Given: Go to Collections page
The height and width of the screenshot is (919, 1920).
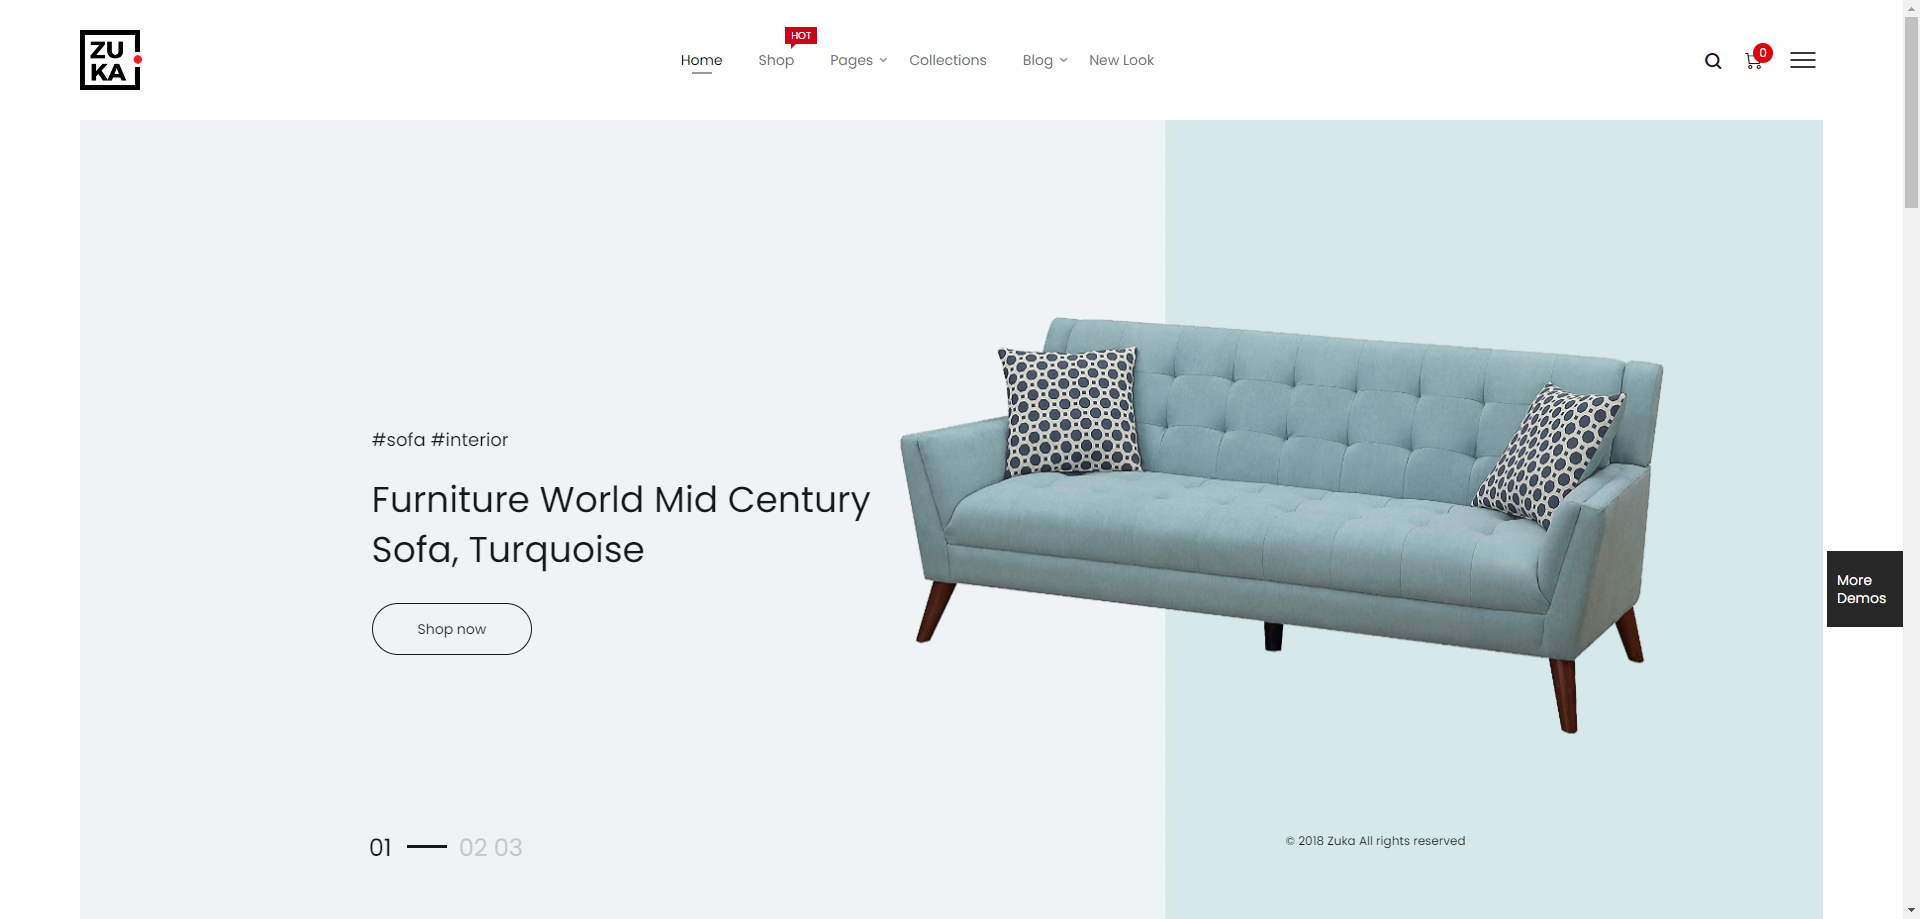Looking at the screenshot, I should 948,60.
